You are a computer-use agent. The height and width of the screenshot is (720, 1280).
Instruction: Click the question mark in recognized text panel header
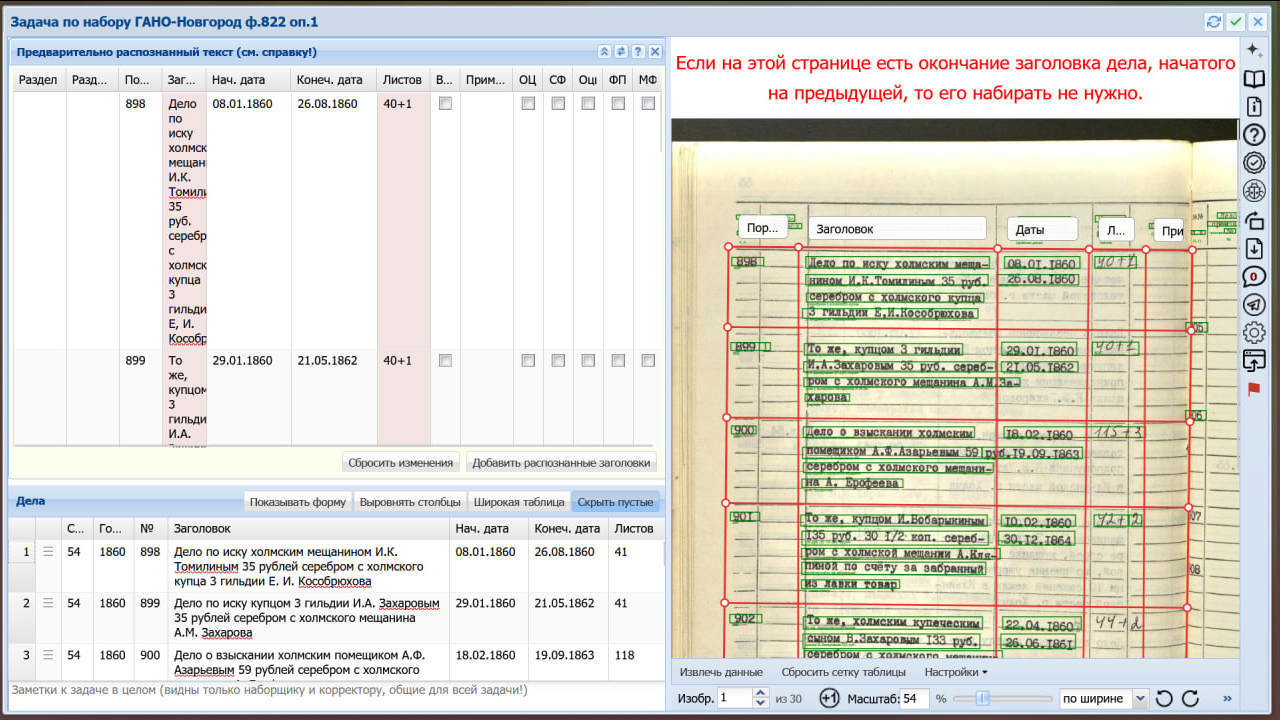638,52
